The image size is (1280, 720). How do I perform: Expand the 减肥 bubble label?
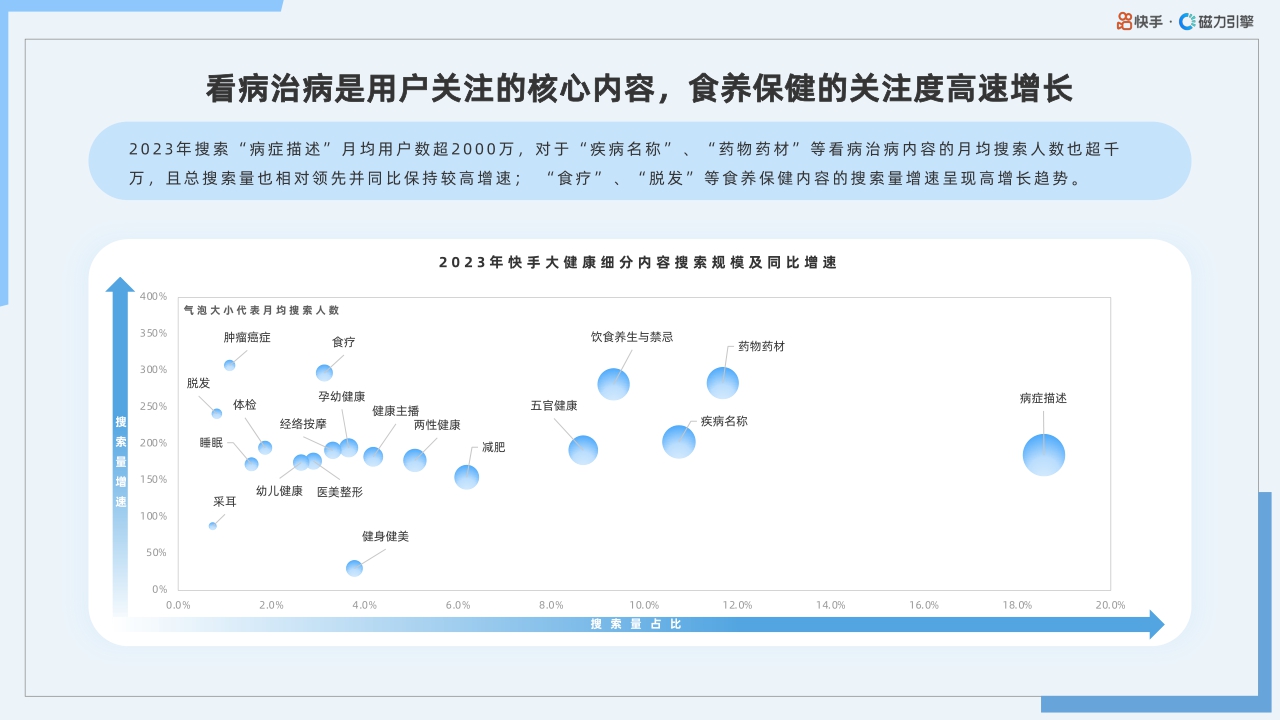click(491, 447)
